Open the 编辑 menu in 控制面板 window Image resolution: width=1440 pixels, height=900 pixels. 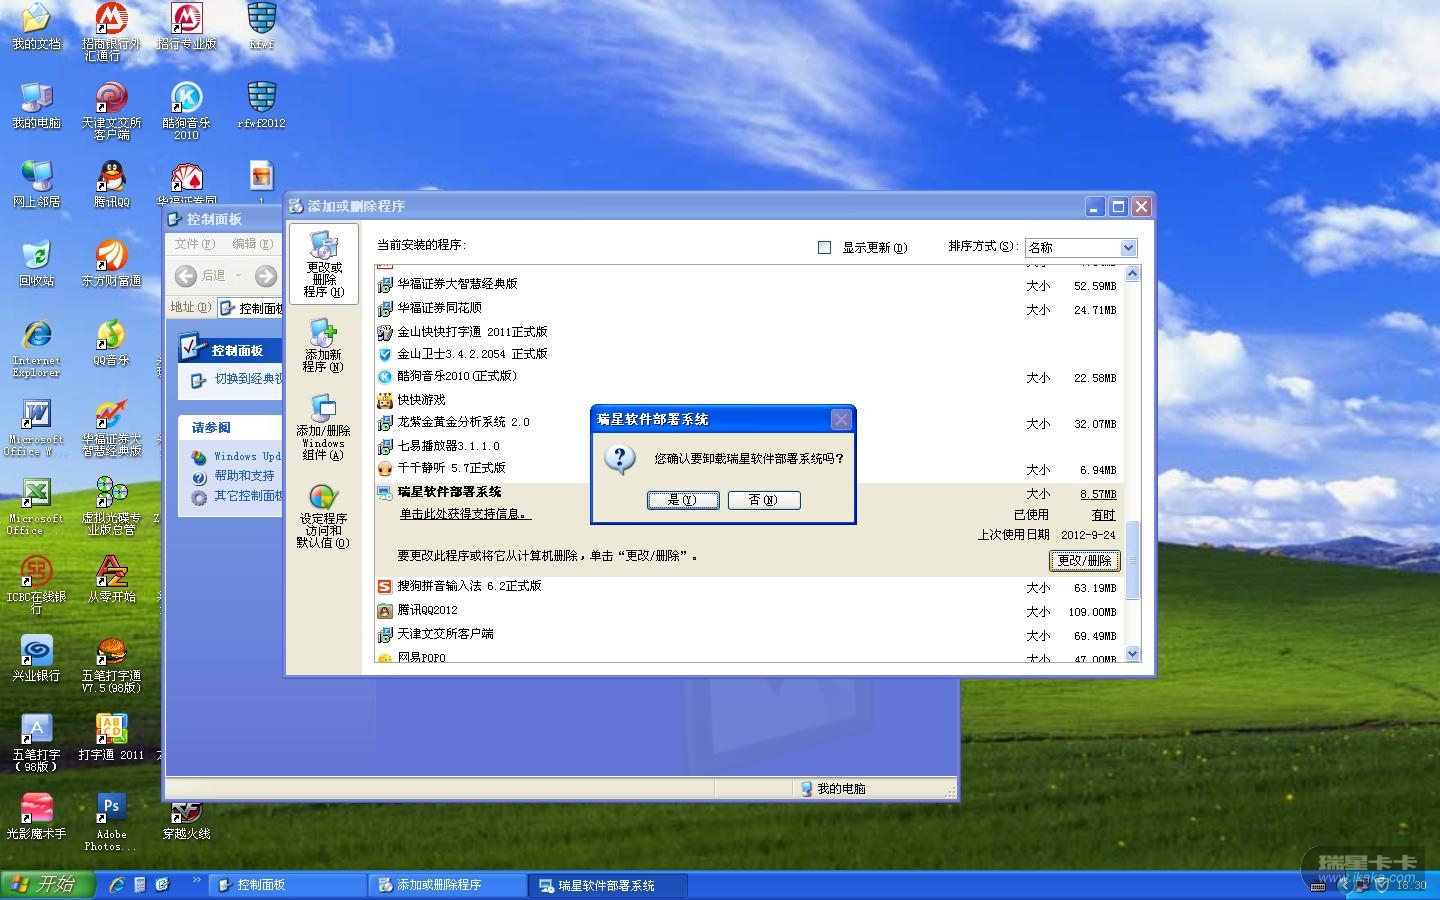[252, 243]
